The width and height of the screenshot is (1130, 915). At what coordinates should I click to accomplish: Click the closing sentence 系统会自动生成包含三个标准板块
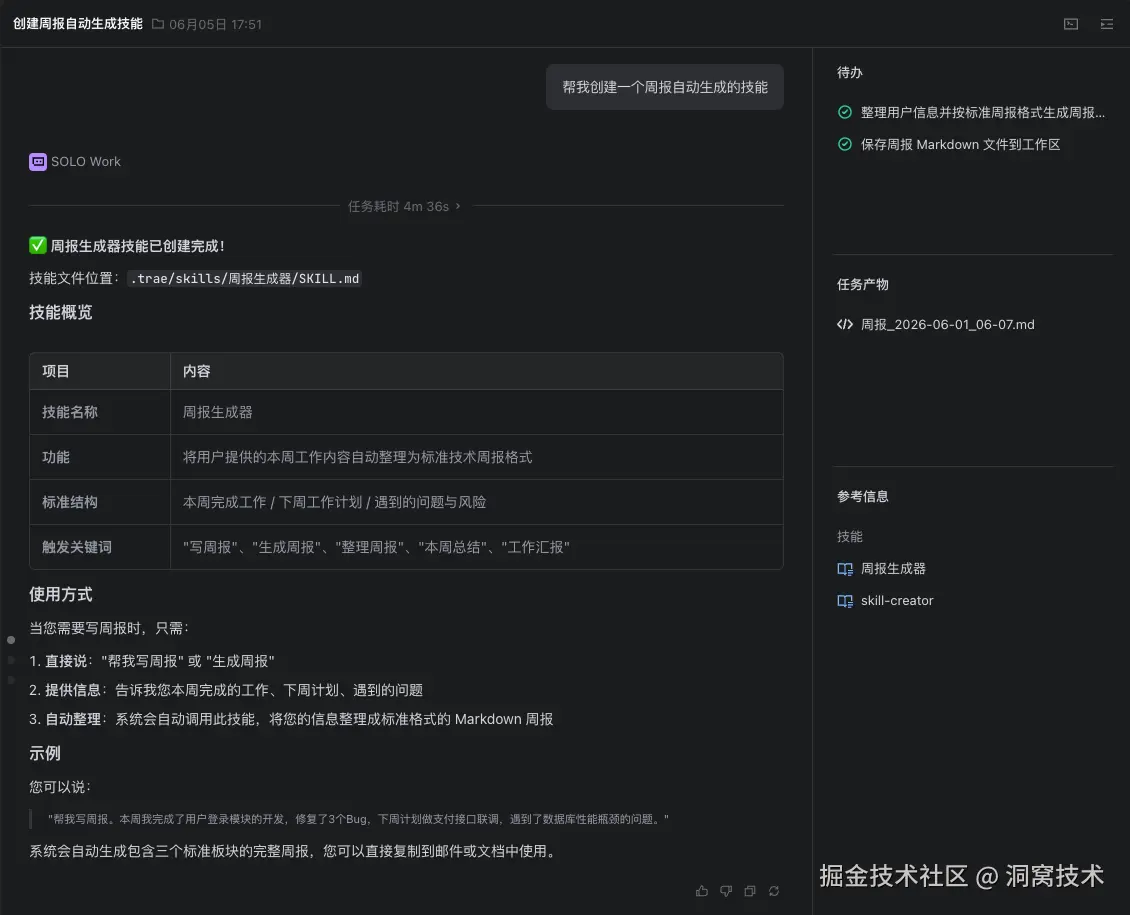[x=295, y=851]
